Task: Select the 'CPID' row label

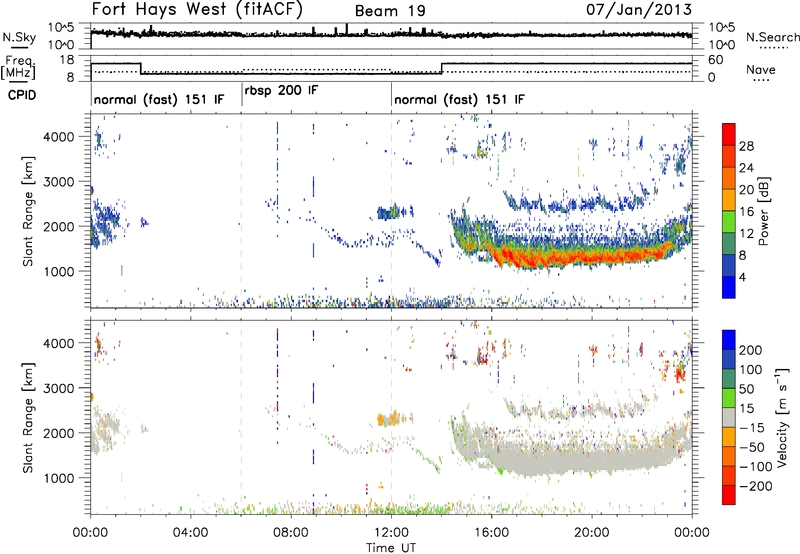Action: 22,95
